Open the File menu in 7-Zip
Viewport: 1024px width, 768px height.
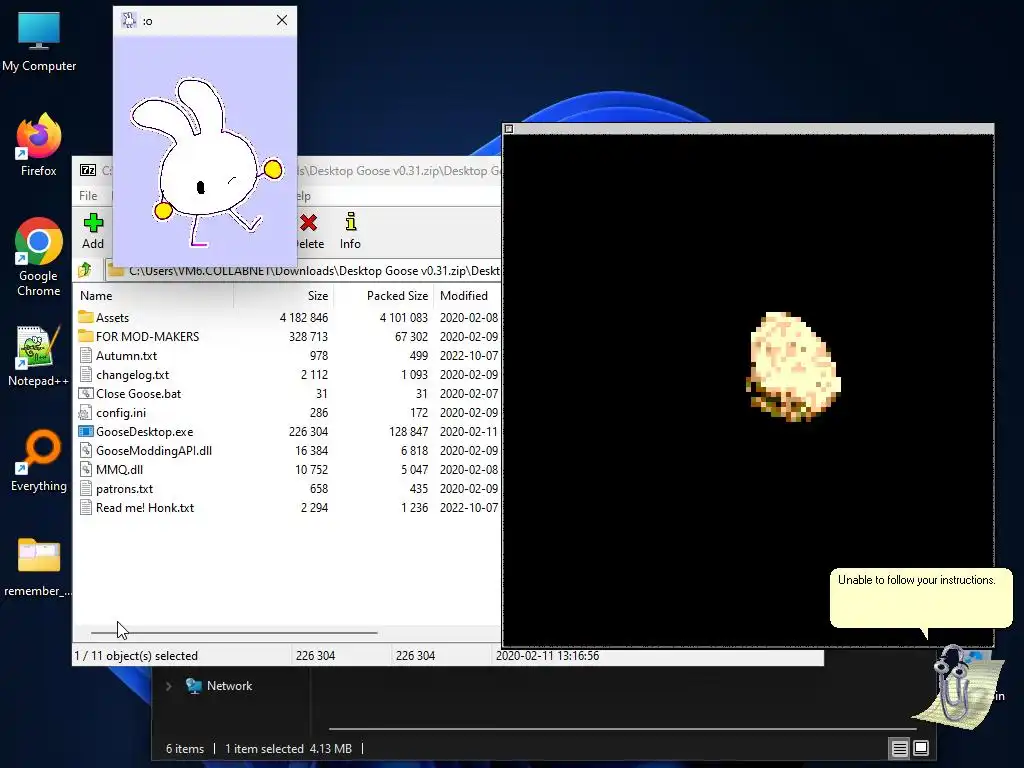[88, 195]
